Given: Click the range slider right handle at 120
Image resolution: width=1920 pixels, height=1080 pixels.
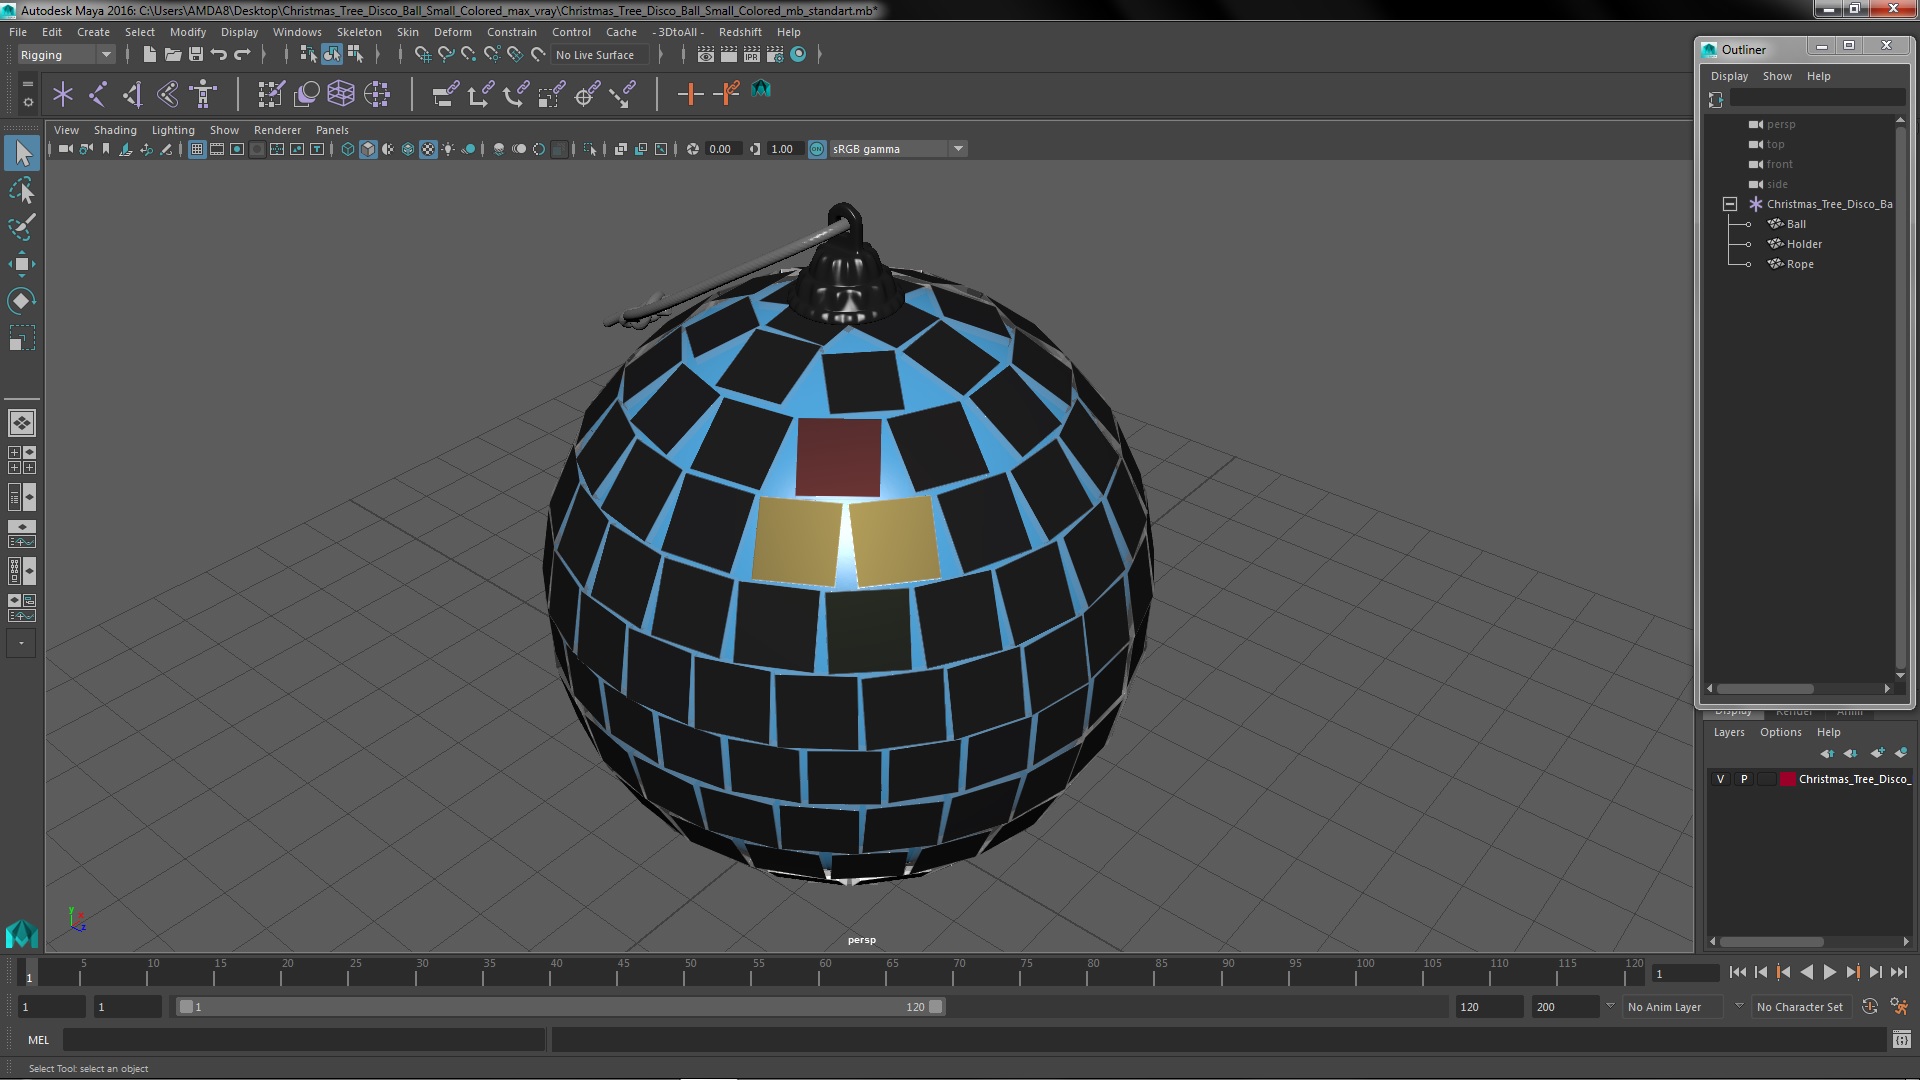Looking at the screenshot, I should [x=936, y=1007].
